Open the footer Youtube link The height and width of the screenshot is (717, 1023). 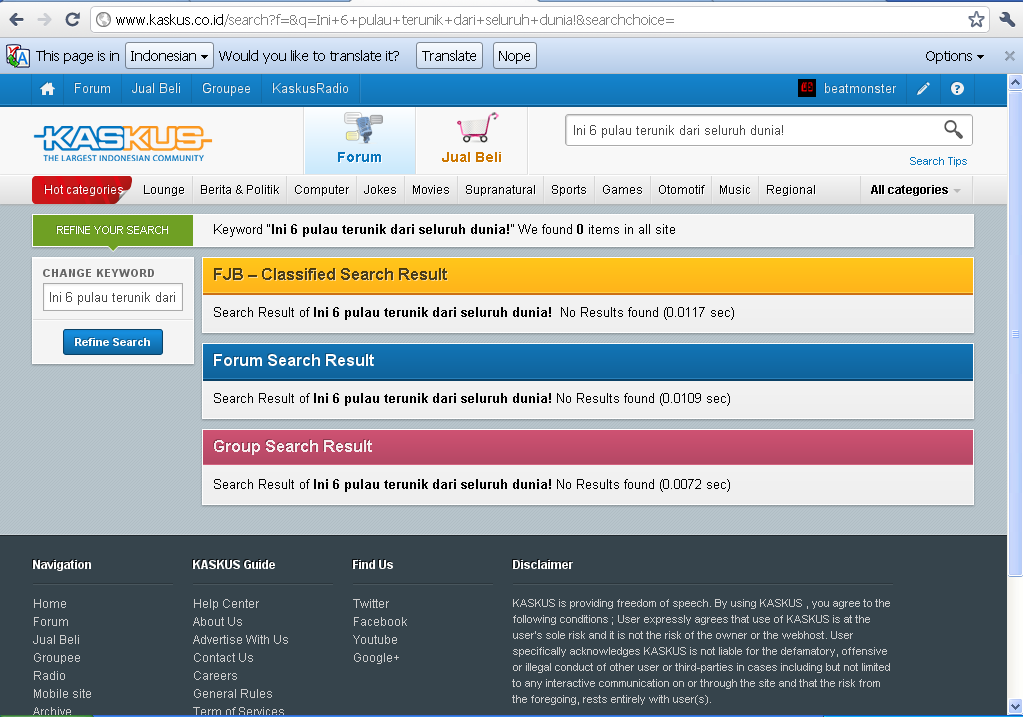(x=375, y=640)
